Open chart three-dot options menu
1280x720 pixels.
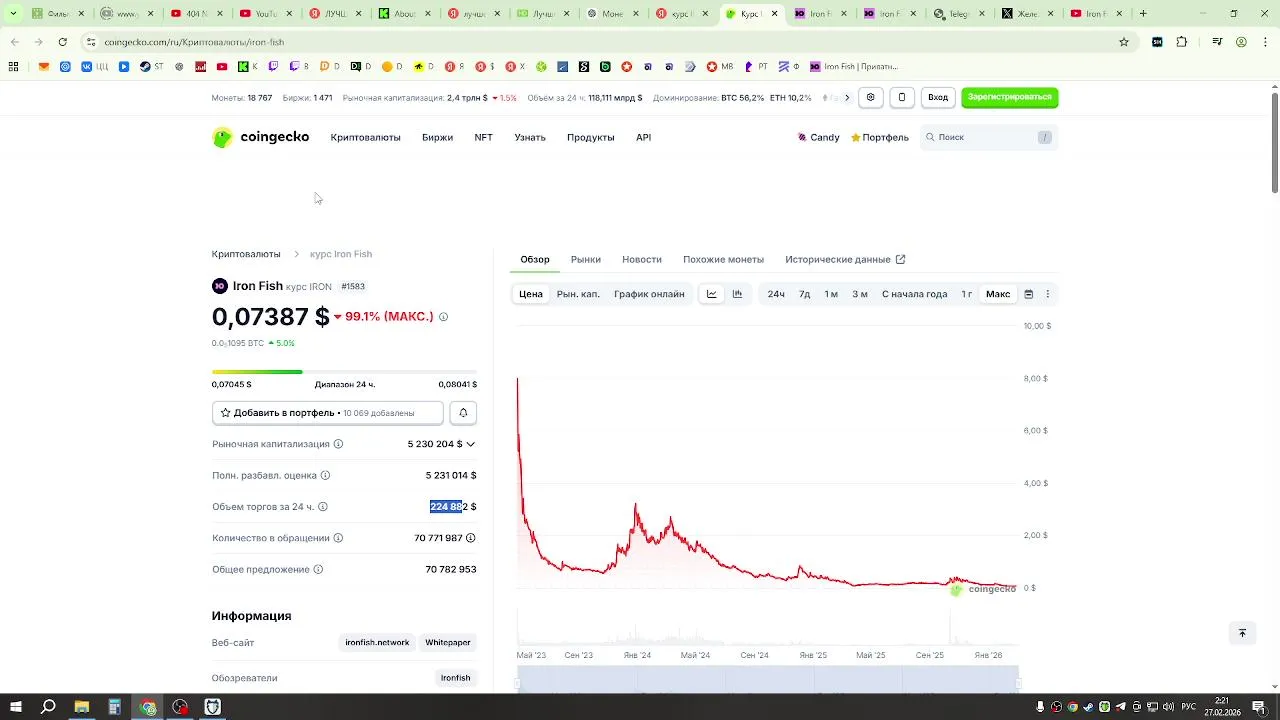1047,294
